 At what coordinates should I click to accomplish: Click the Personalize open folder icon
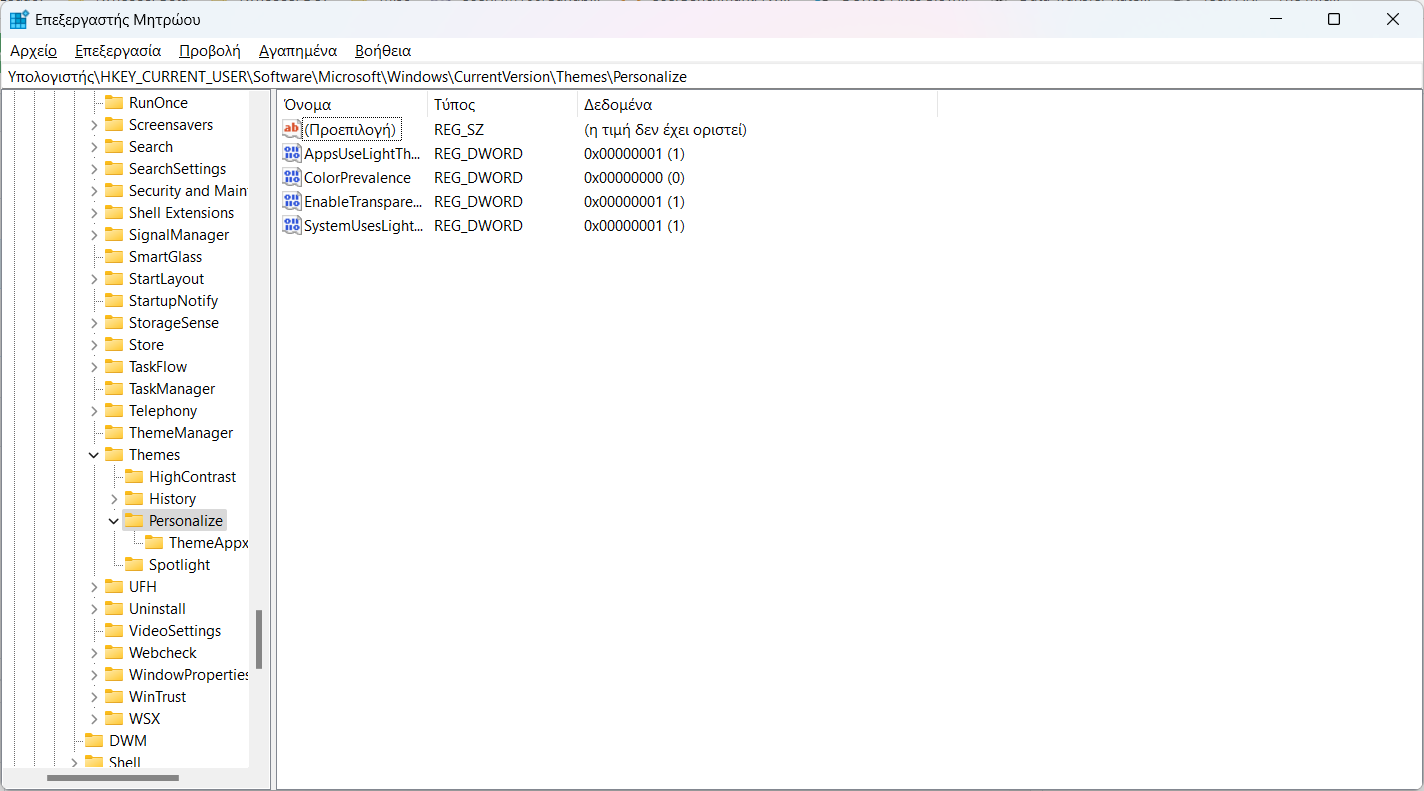pyautogui.click(x=133, y=520)
